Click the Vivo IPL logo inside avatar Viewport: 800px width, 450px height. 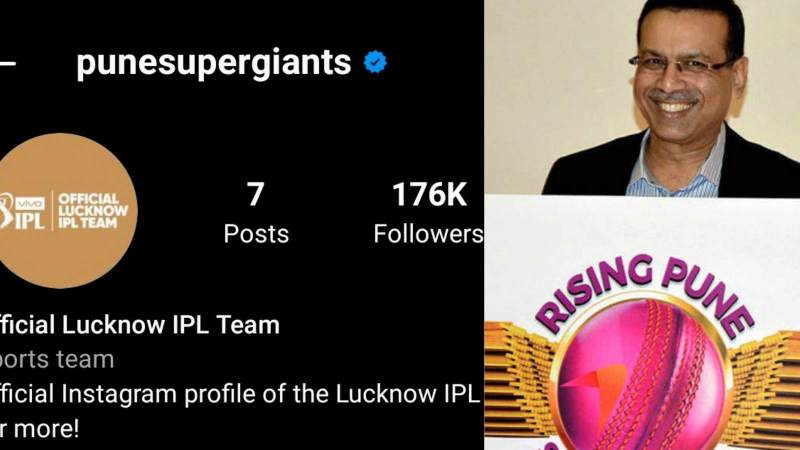[22, 211]
